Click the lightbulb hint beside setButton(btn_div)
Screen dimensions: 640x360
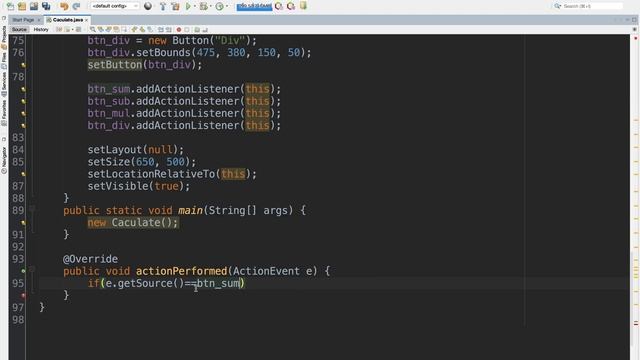(x=23, y=65)
